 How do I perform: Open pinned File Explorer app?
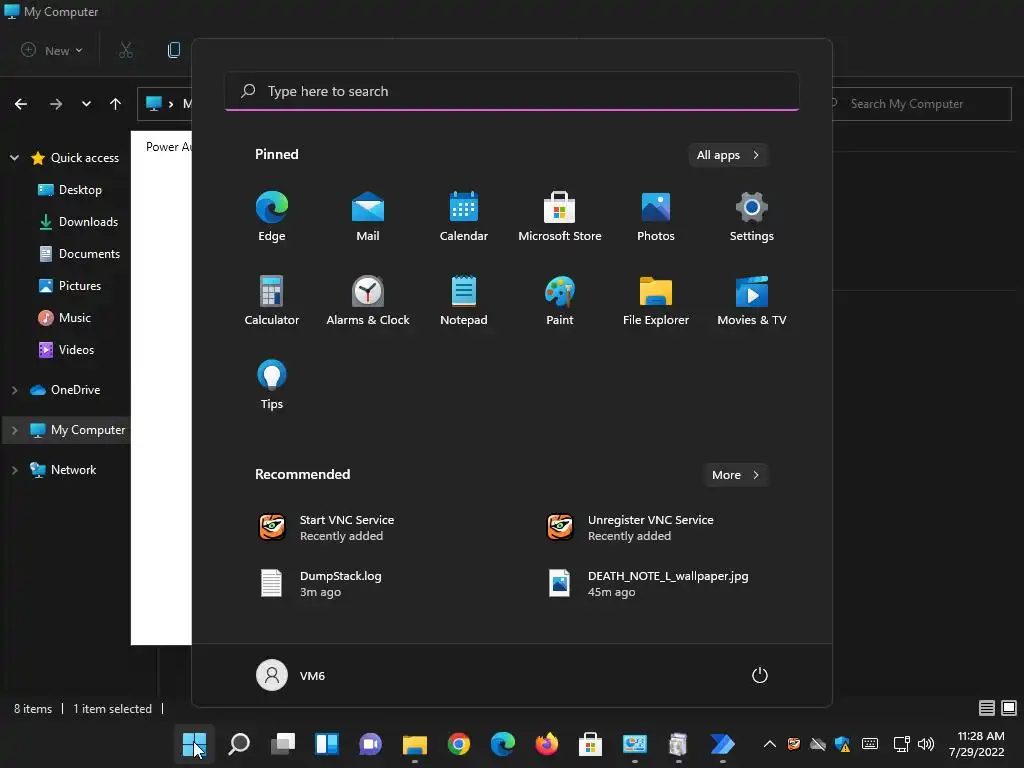click(656, 300)
